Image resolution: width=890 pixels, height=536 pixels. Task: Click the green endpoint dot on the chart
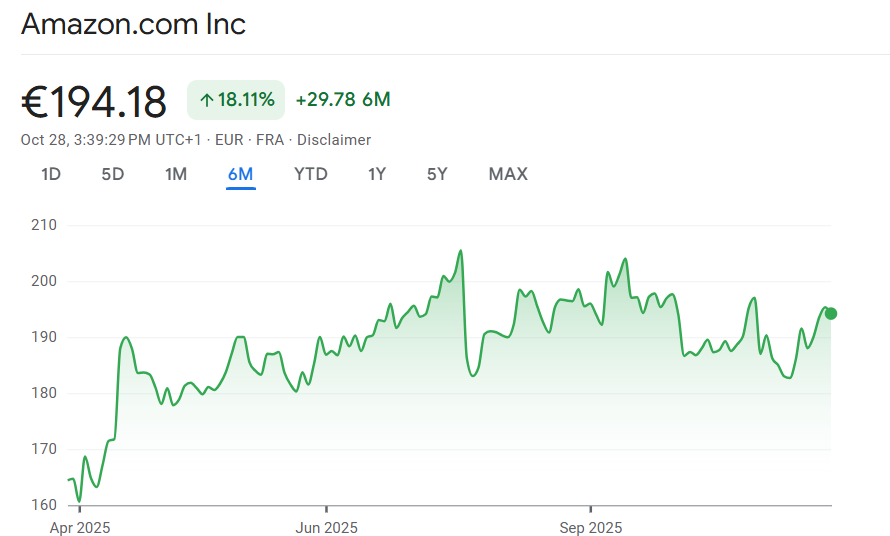click(x=830, y=313)
